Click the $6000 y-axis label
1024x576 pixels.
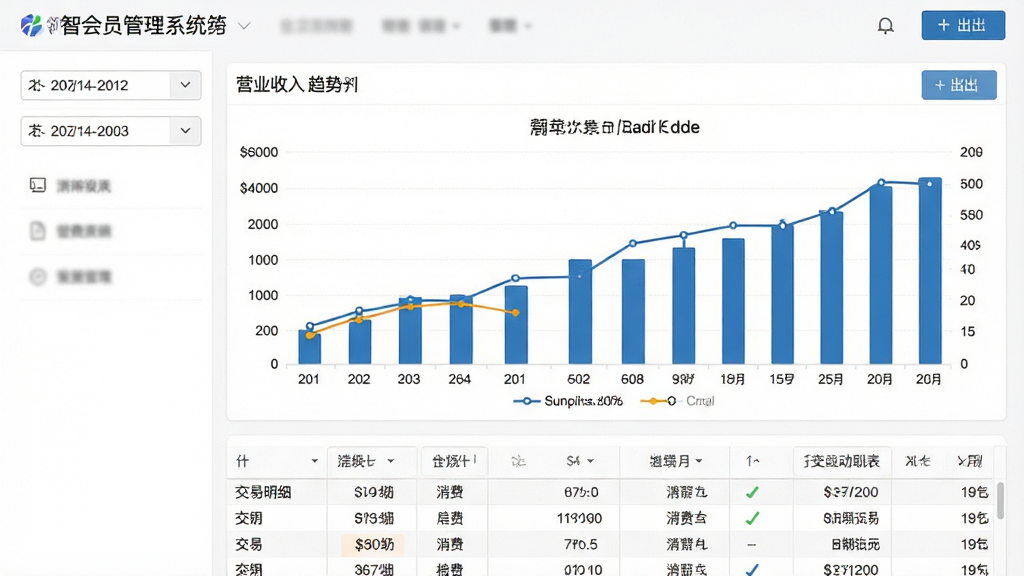[259, 152]
